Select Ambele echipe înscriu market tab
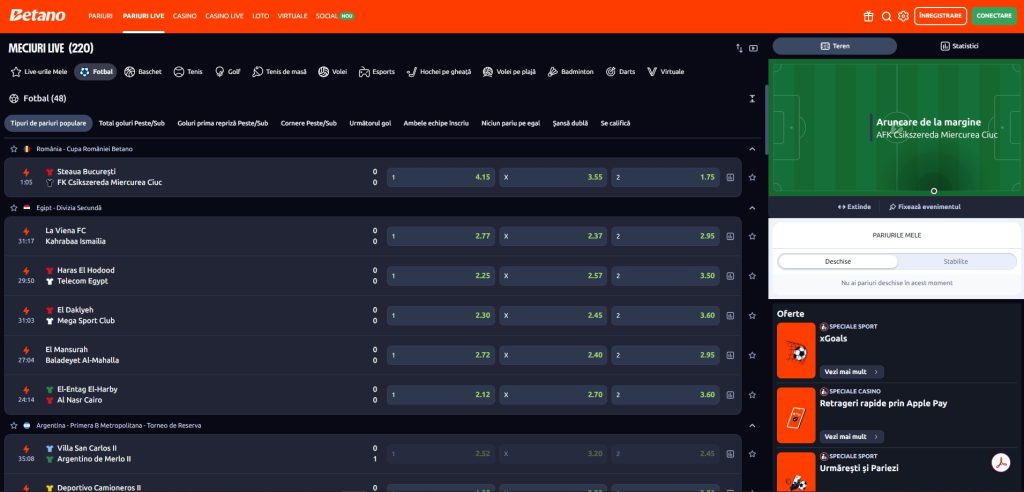 click(436, 123)
